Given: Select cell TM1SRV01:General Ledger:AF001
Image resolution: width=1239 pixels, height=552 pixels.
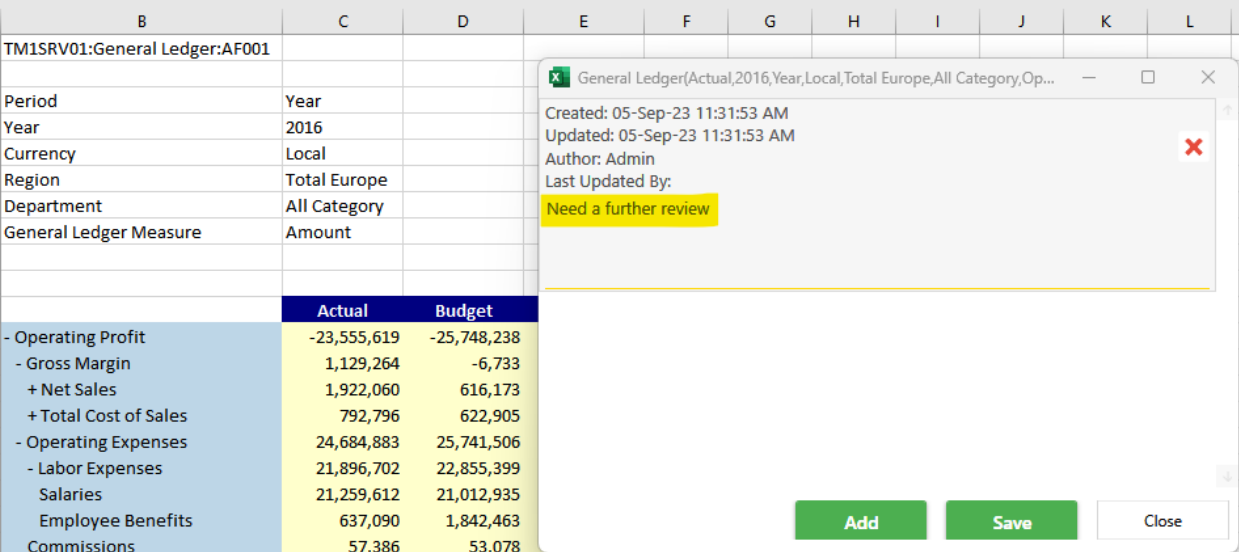Looking at the screenshot, I should pyautogui.click(x=141, y=48).
